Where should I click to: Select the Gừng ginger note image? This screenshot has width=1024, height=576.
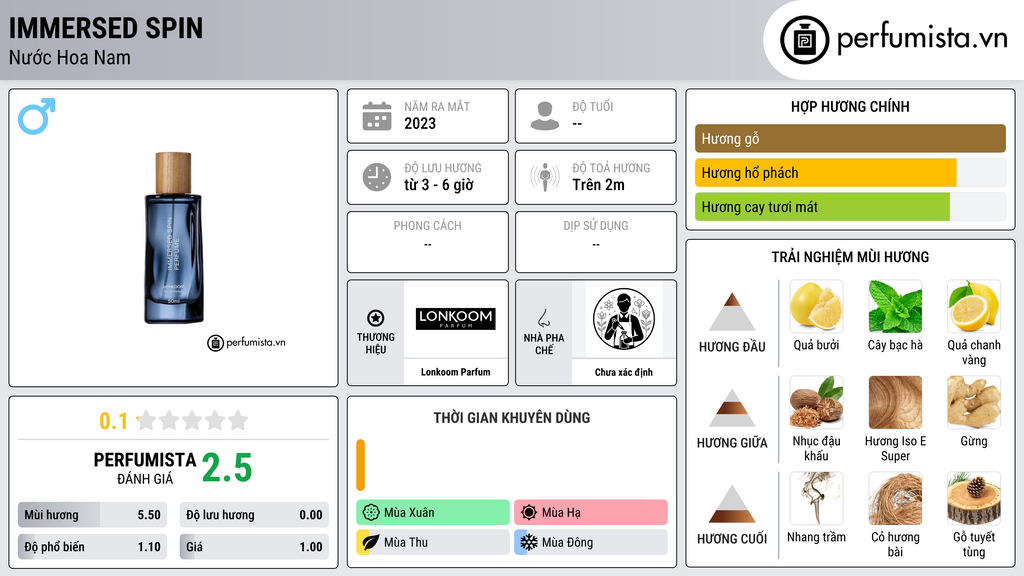[x=974, y=402]
